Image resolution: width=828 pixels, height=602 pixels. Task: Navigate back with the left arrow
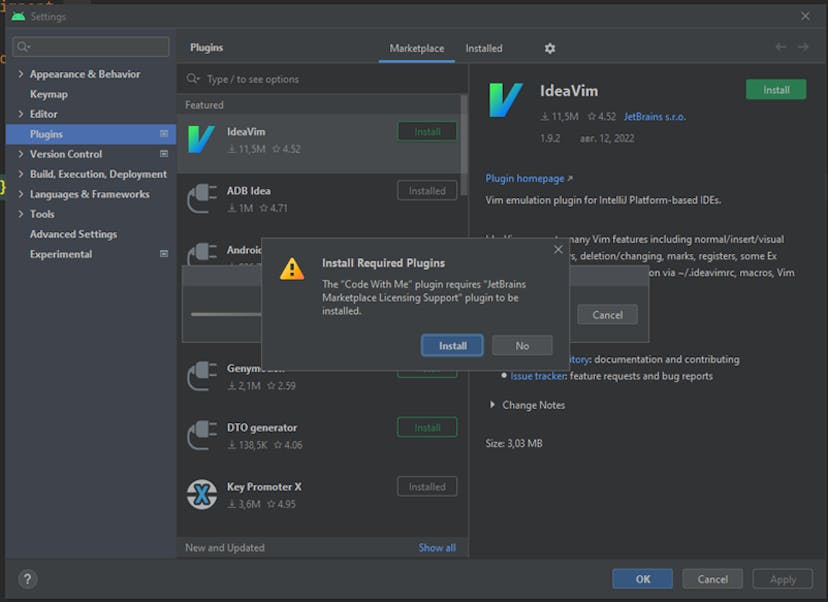pyautogui.click(x=781, y=47)
